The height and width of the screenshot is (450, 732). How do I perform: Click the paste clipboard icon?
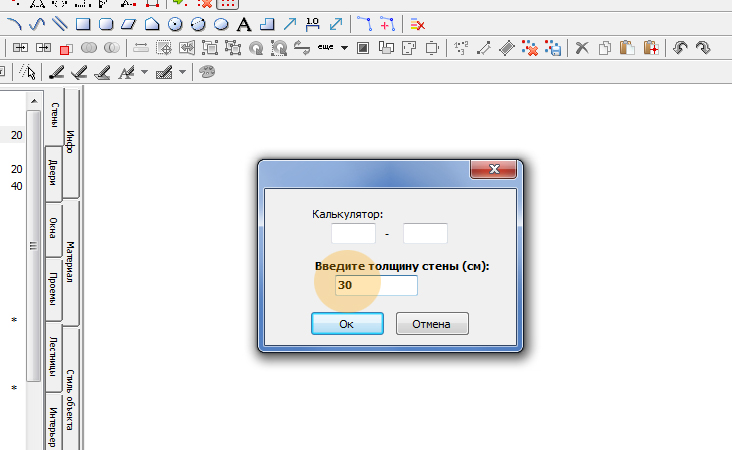coord(626,47)
